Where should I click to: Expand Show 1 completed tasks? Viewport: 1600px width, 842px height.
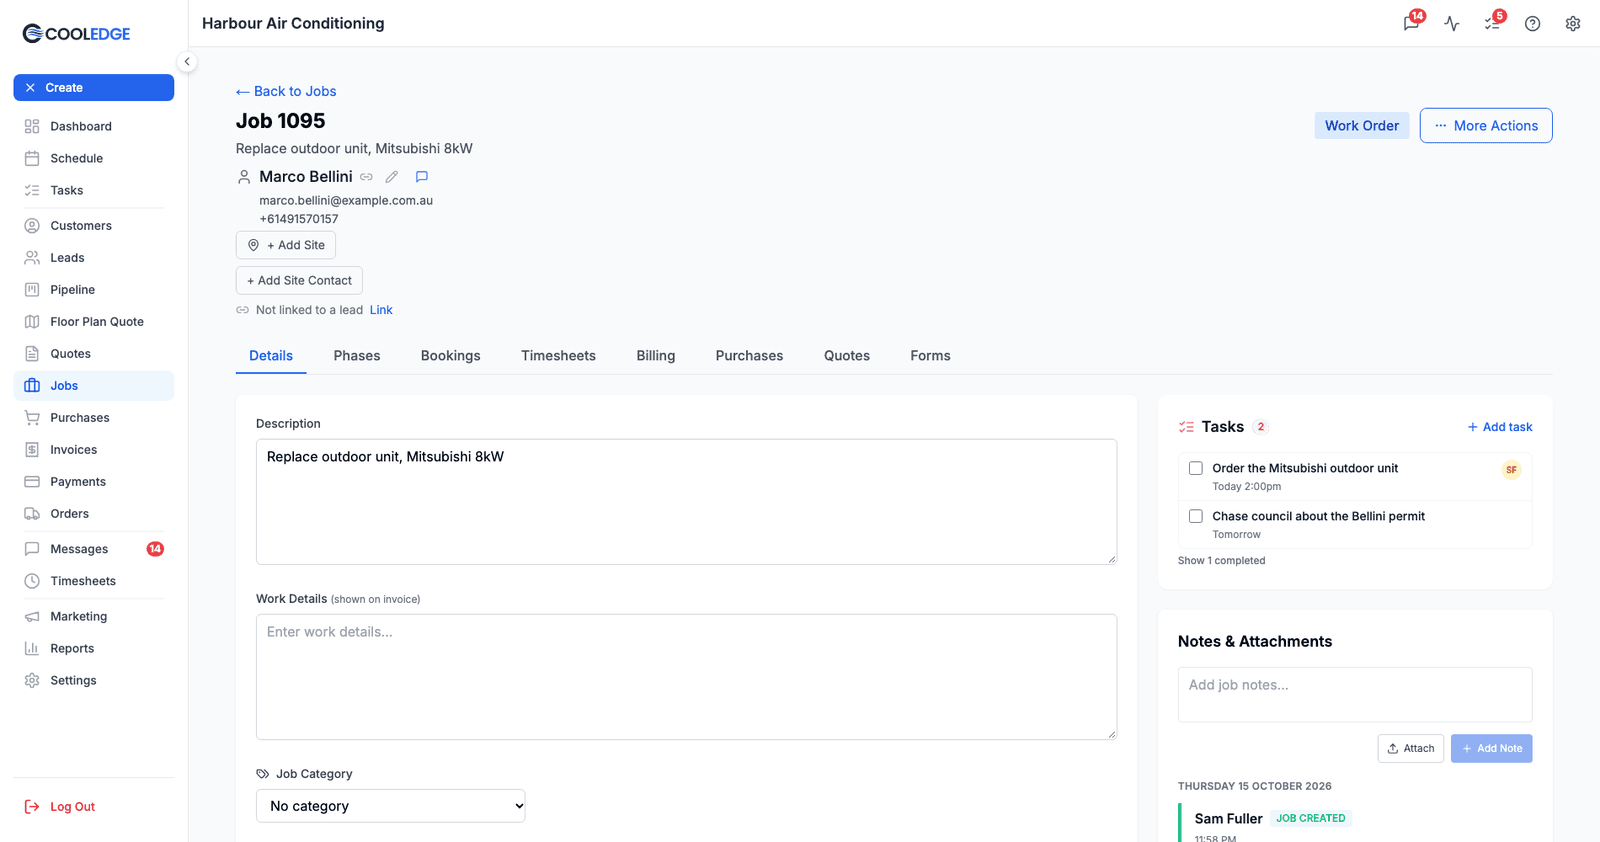click(1221, 561)
